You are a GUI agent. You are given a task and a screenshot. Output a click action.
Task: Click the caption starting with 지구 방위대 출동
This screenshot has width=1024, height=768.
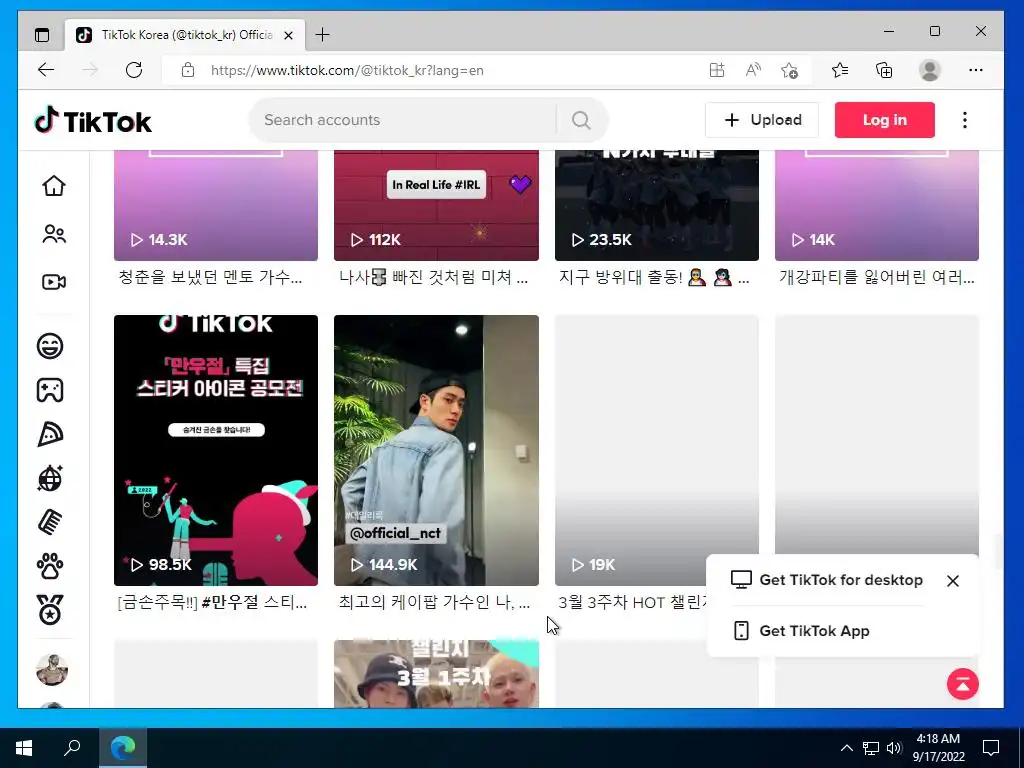pos(654,278)
